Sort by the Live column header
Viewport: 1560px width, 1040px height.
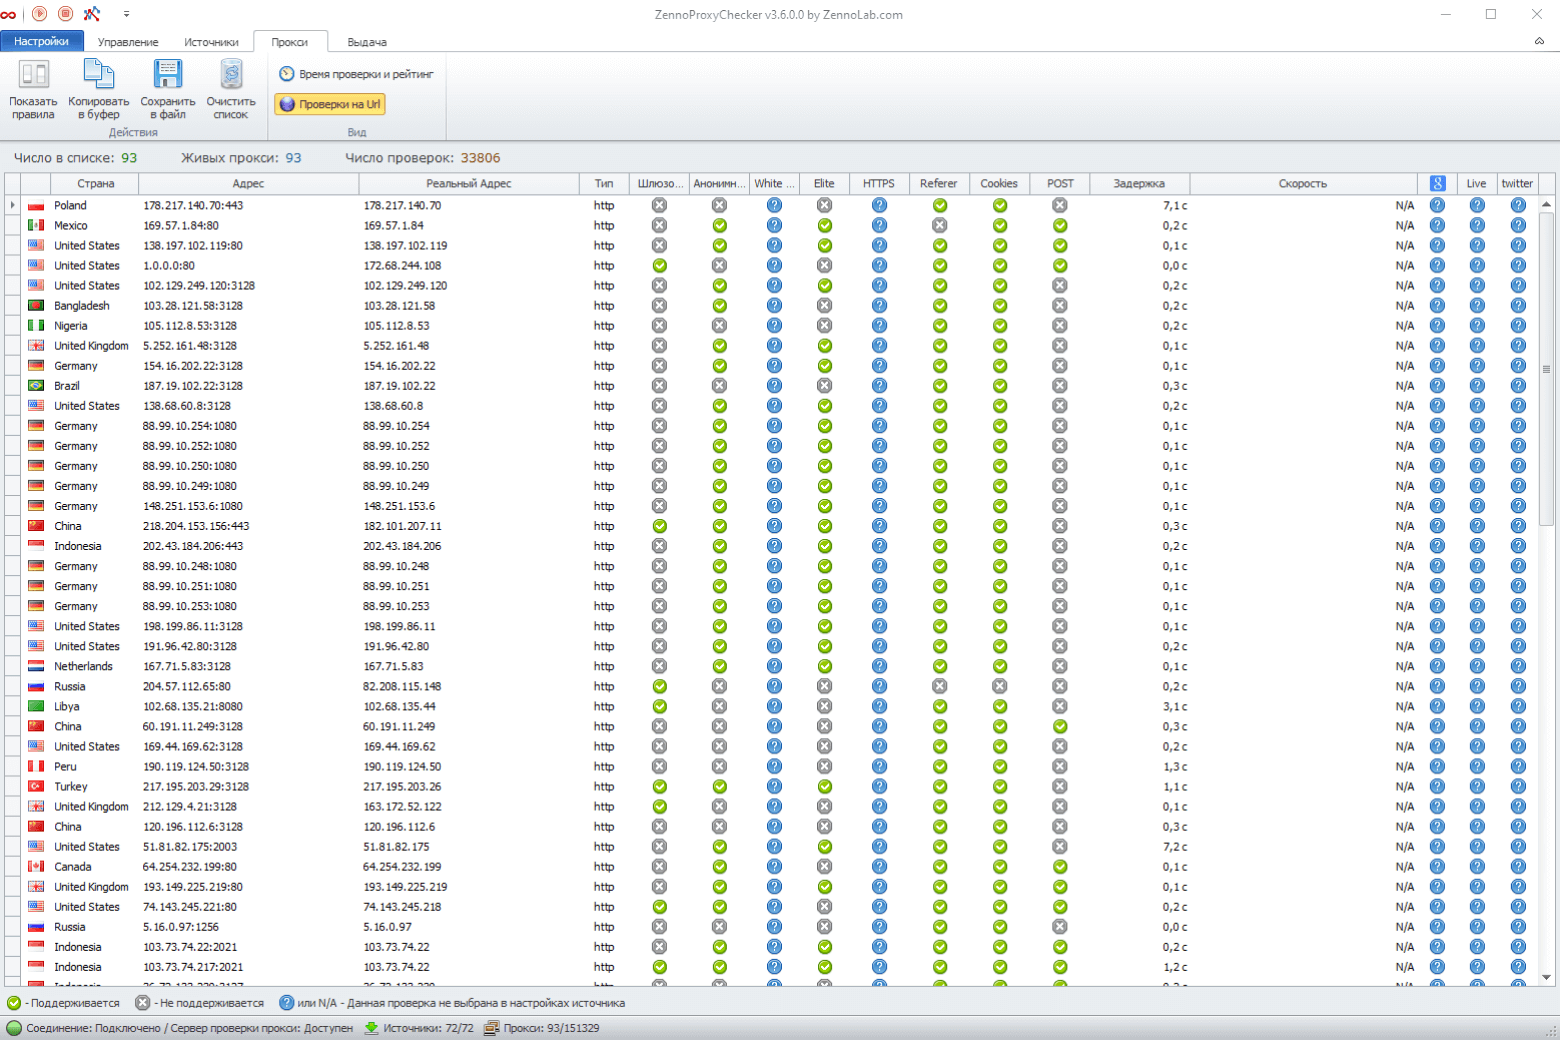[1476, 183]
